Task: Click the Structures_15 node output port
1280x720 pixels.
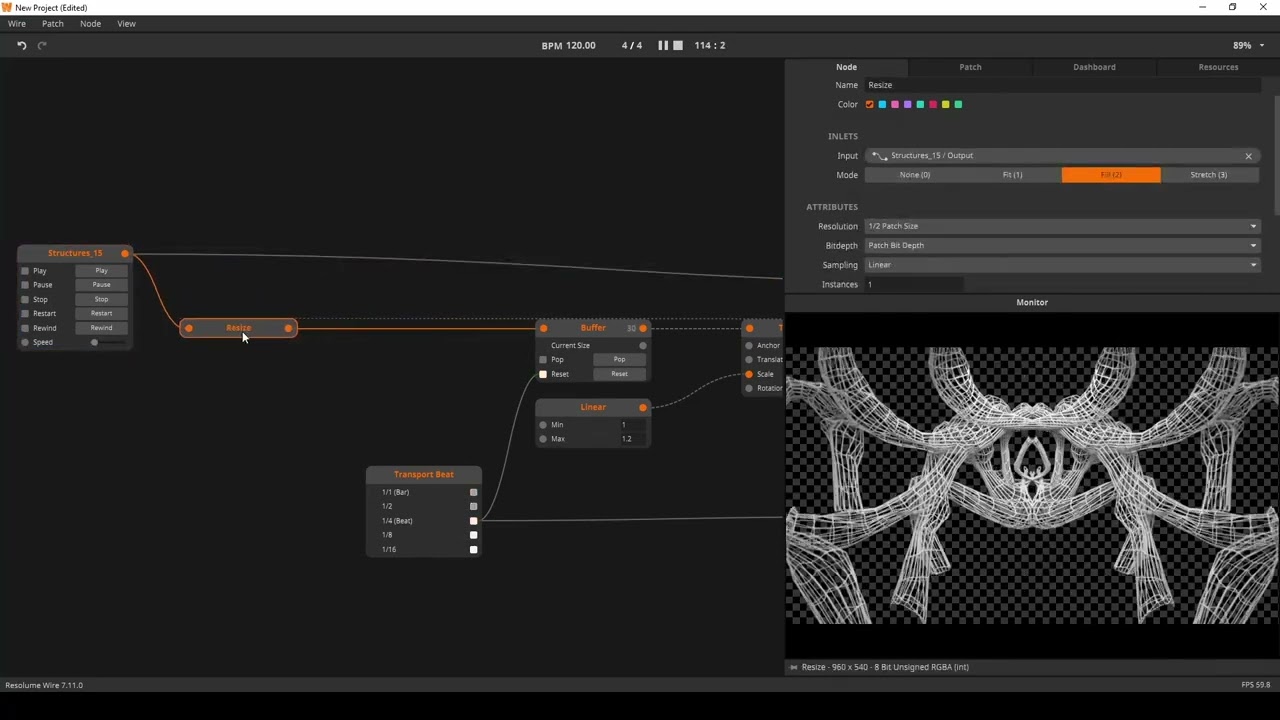Action: tap(125, 253)
